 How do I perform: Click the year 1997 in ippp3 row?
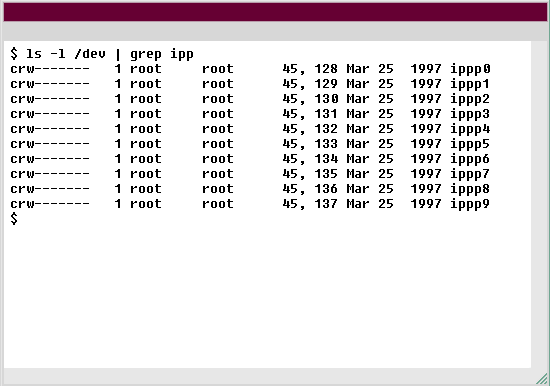click(426, 114)
